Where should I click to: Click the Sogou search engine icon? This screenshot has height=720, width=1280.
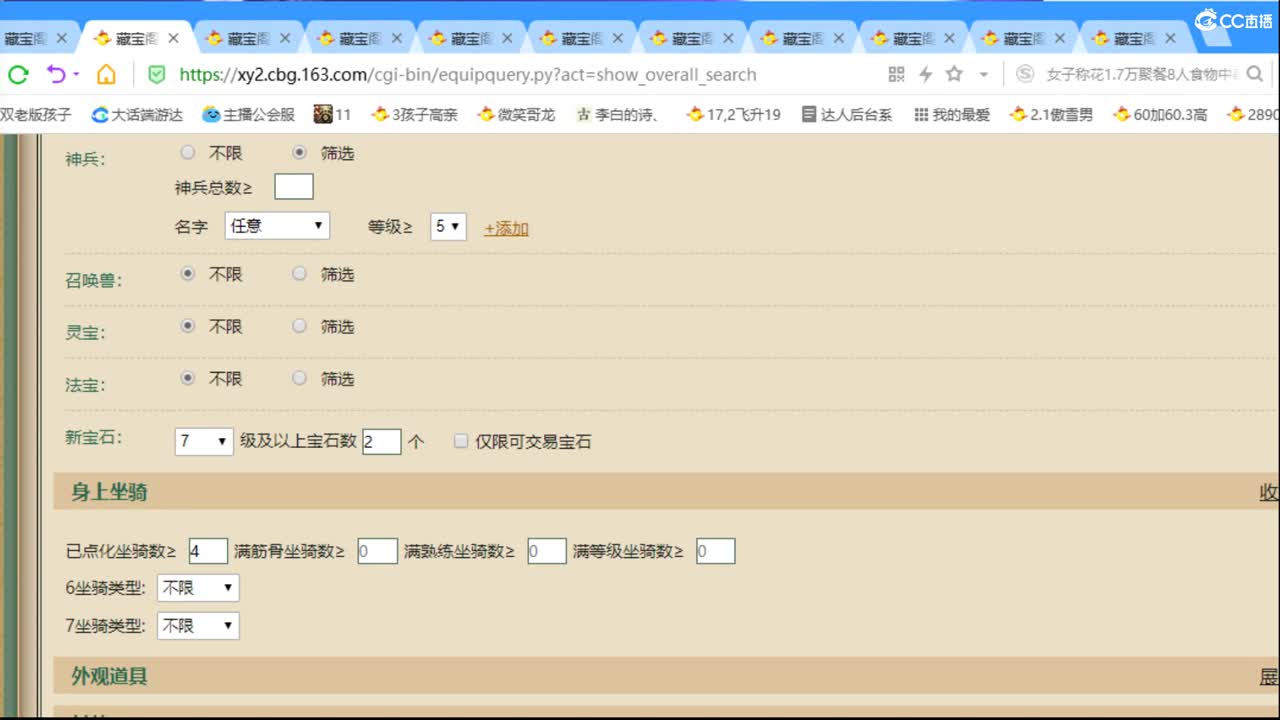tap(1025, 74)
